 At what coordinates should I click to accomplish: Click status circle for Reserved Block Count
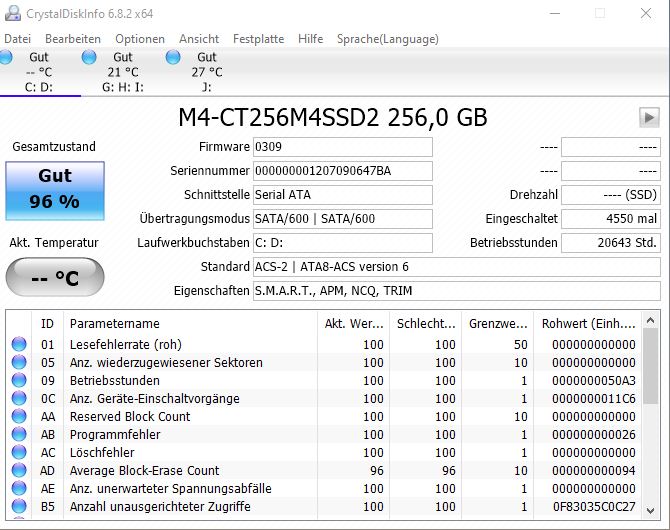coord(19,416)
